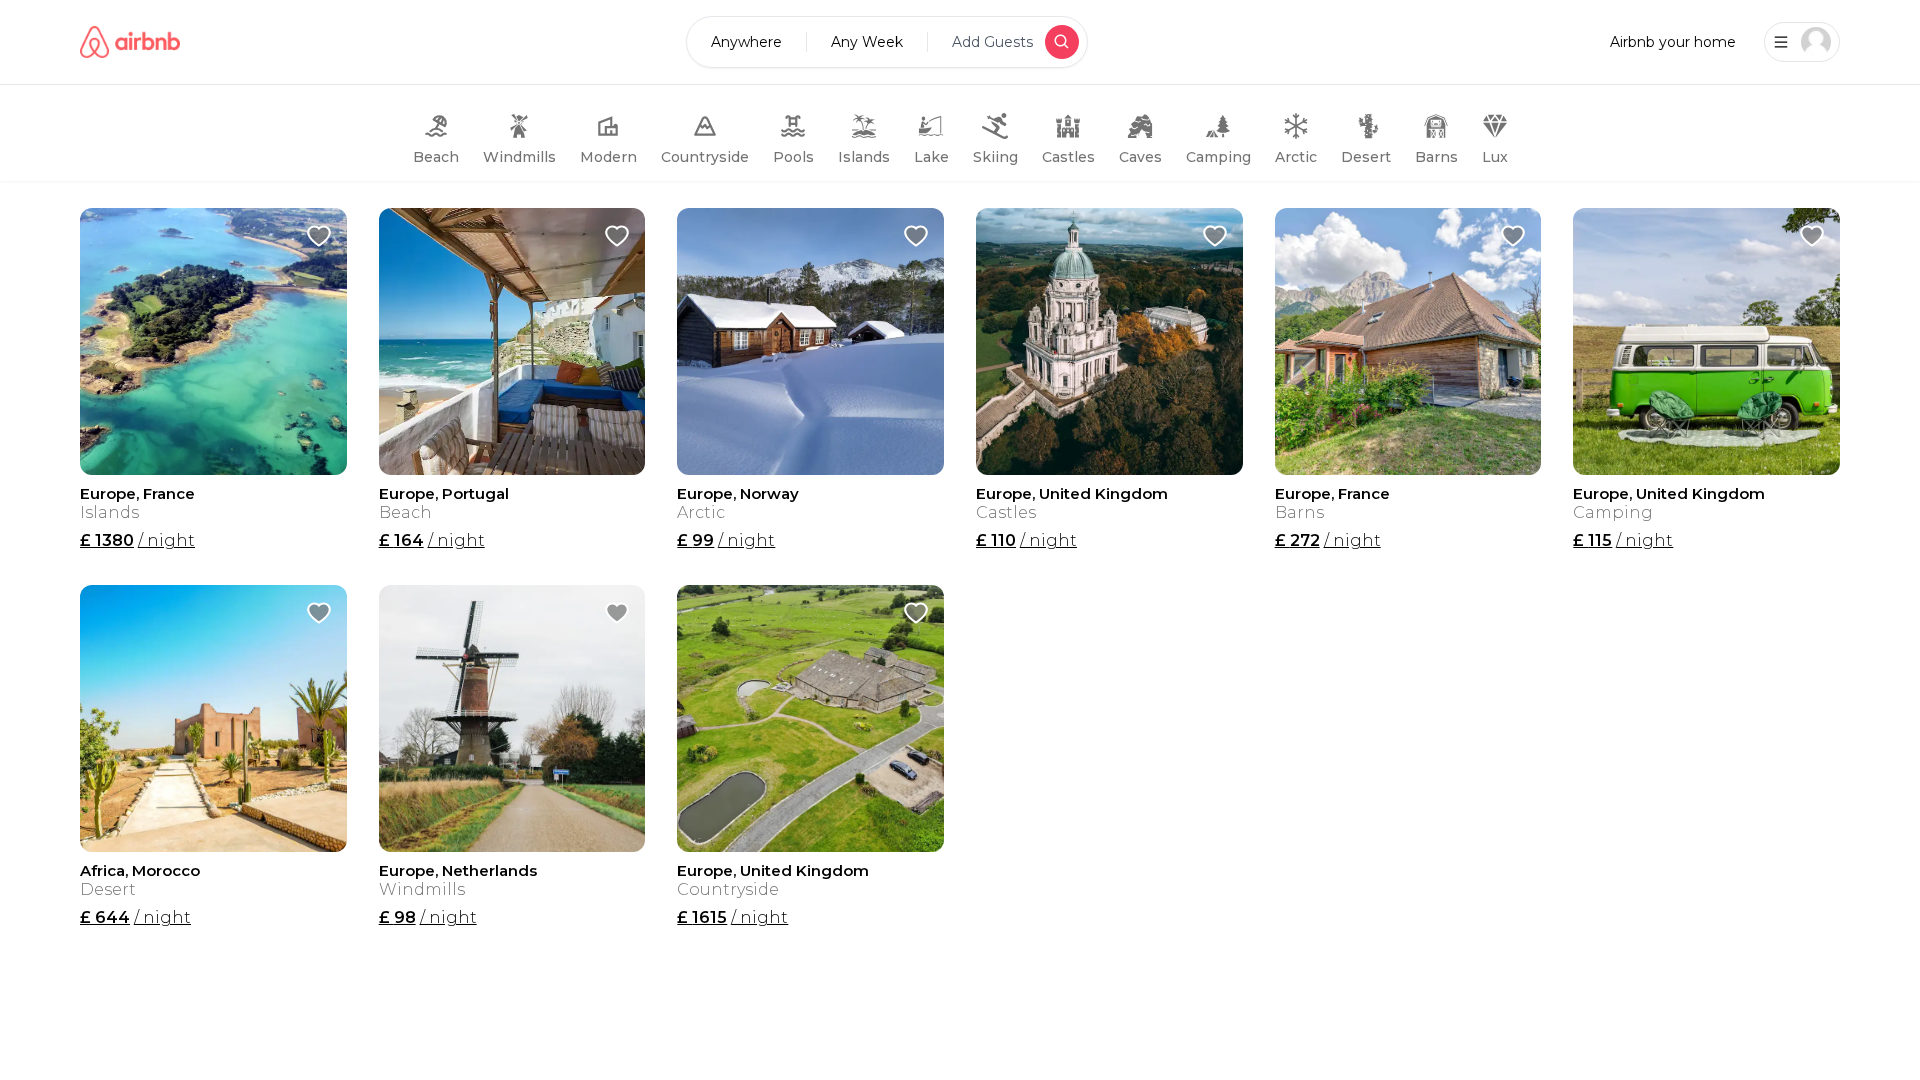Image resolution: width=1920 pixels, height=1080 pixels.
Task: Open the Netherlands windmill photo
Action: pos(512,718)
